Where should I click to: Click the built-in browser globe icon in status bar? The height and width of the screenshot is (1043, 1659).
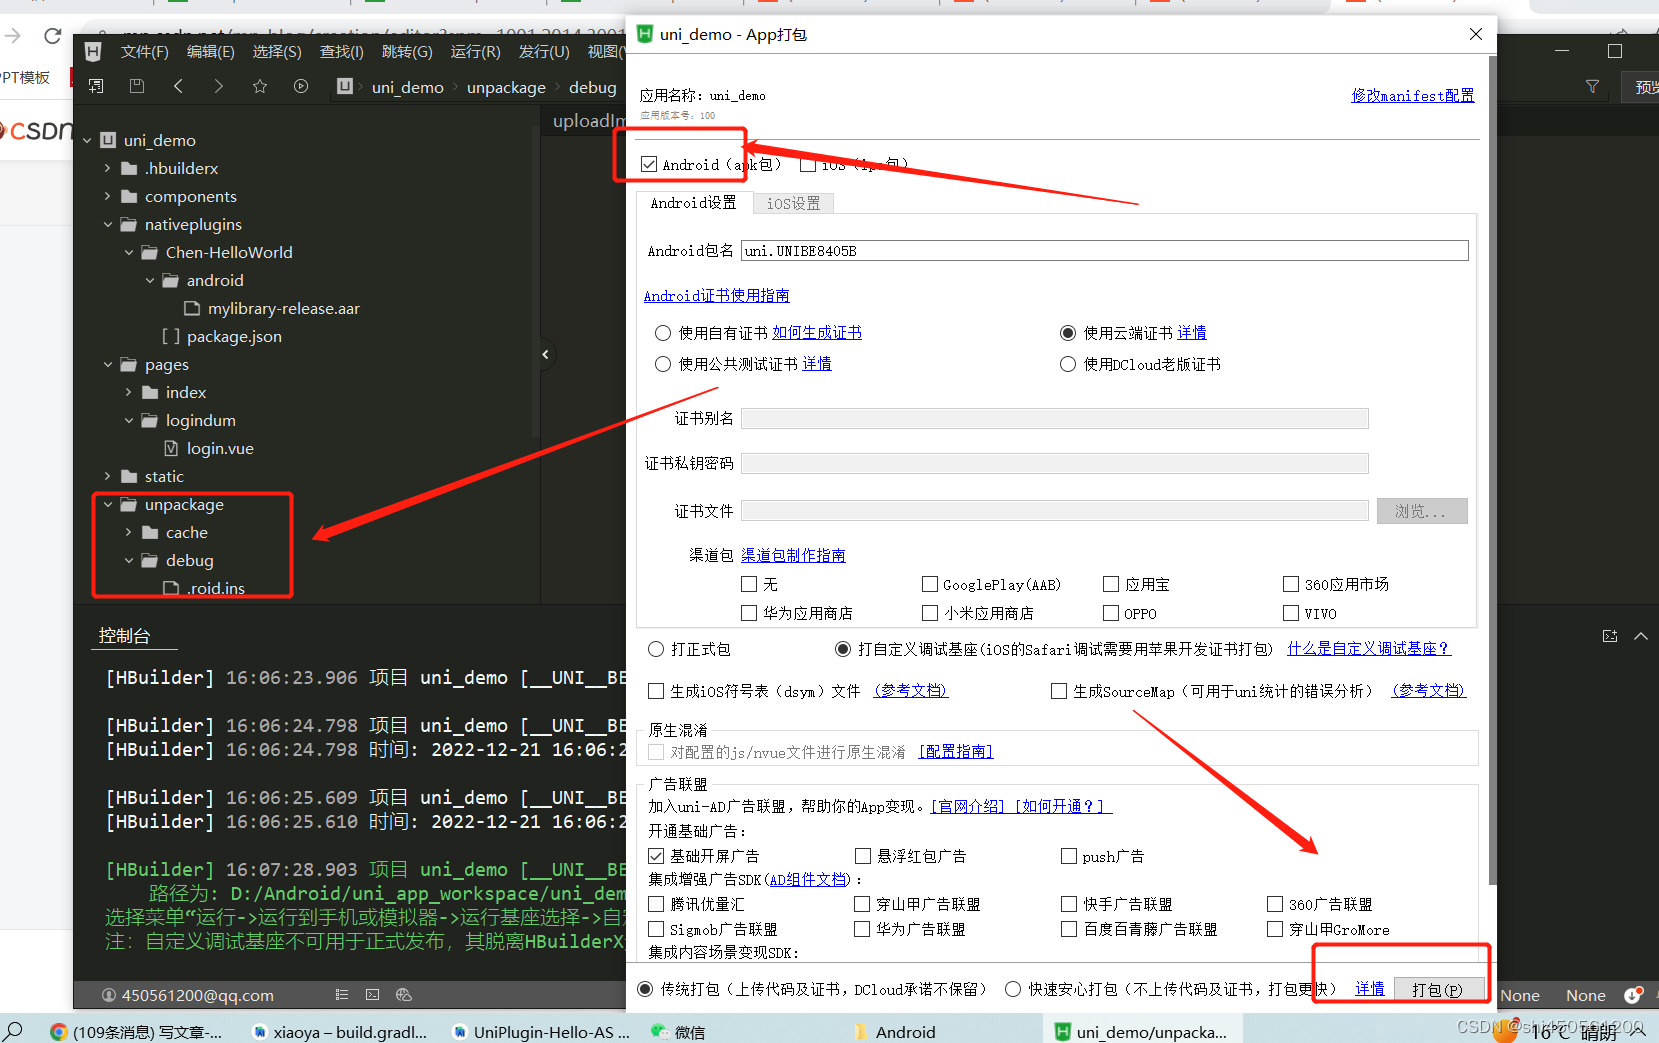click(404, 994)
